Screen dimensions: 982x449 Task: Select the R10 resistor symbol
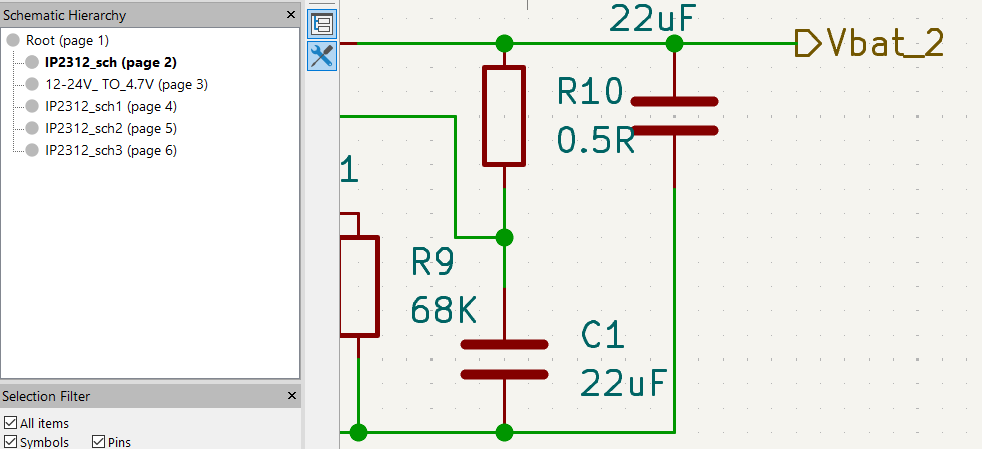point(504,116)
